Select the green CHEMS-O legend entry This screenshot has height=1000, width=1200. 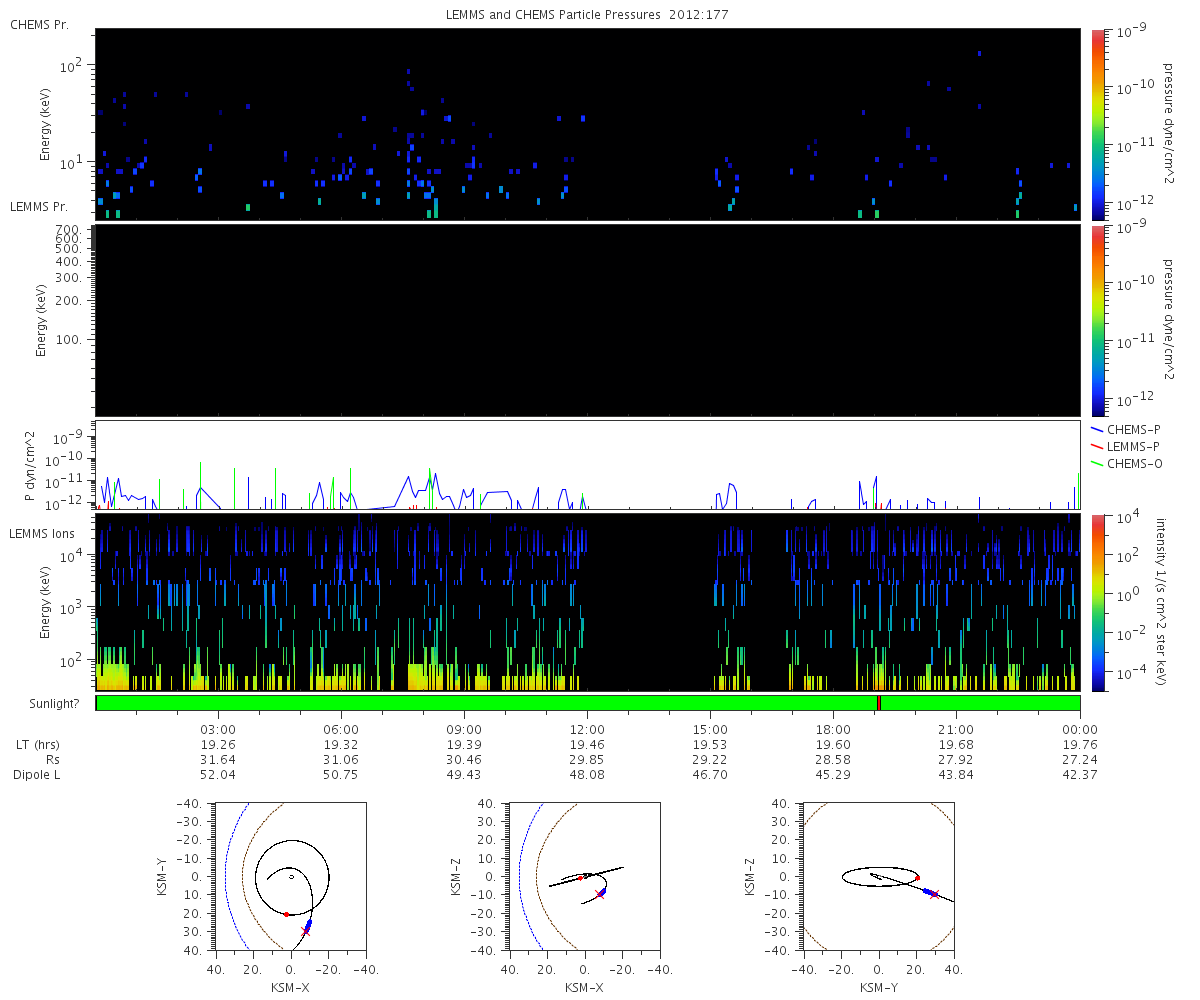click(1125, 463)
